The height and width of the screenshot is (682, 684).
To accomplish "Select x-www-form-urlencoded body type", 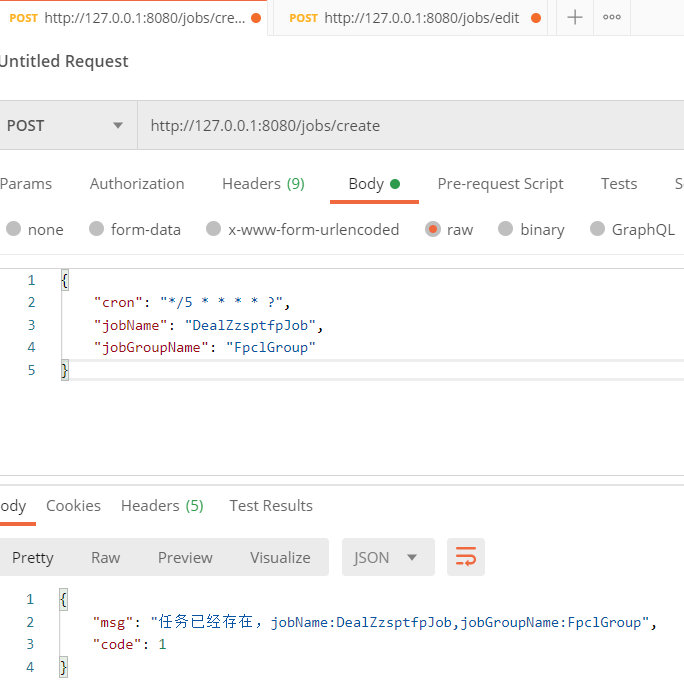I will click(x=302, y=229).
